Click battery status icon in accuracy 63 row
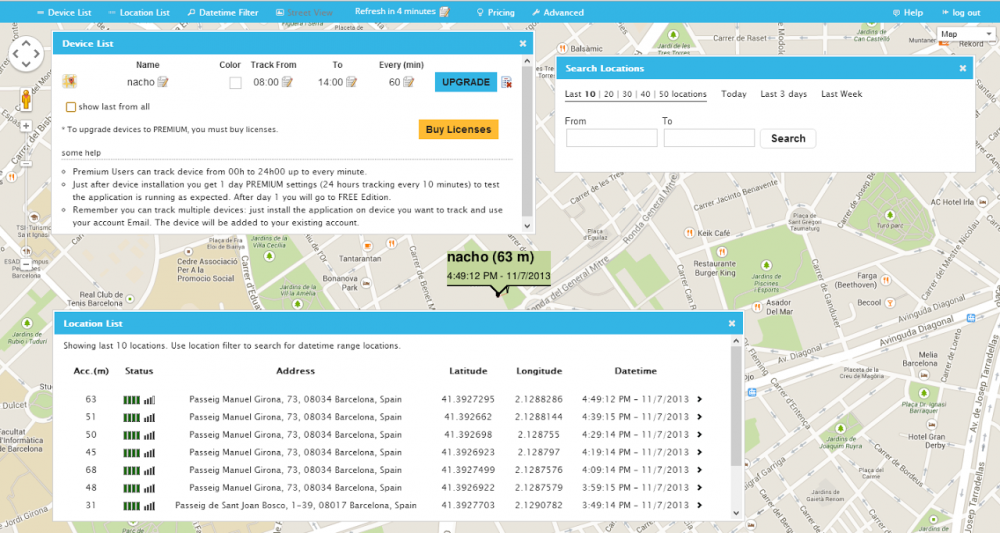Screen dimensions: 1000x533 (131, 400)
